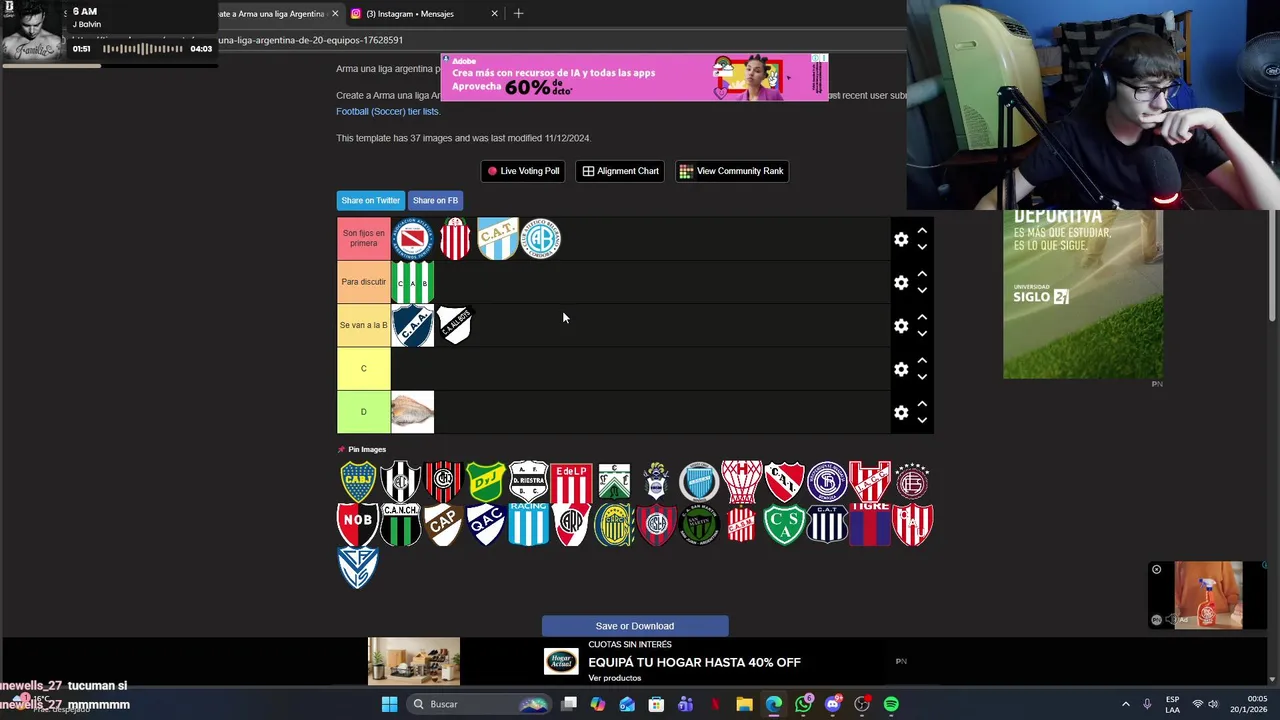Select the Vélez Sarsfield crest
This screenshot has width=1280, height=720.
pyautogui.click(x=358, y=567)
